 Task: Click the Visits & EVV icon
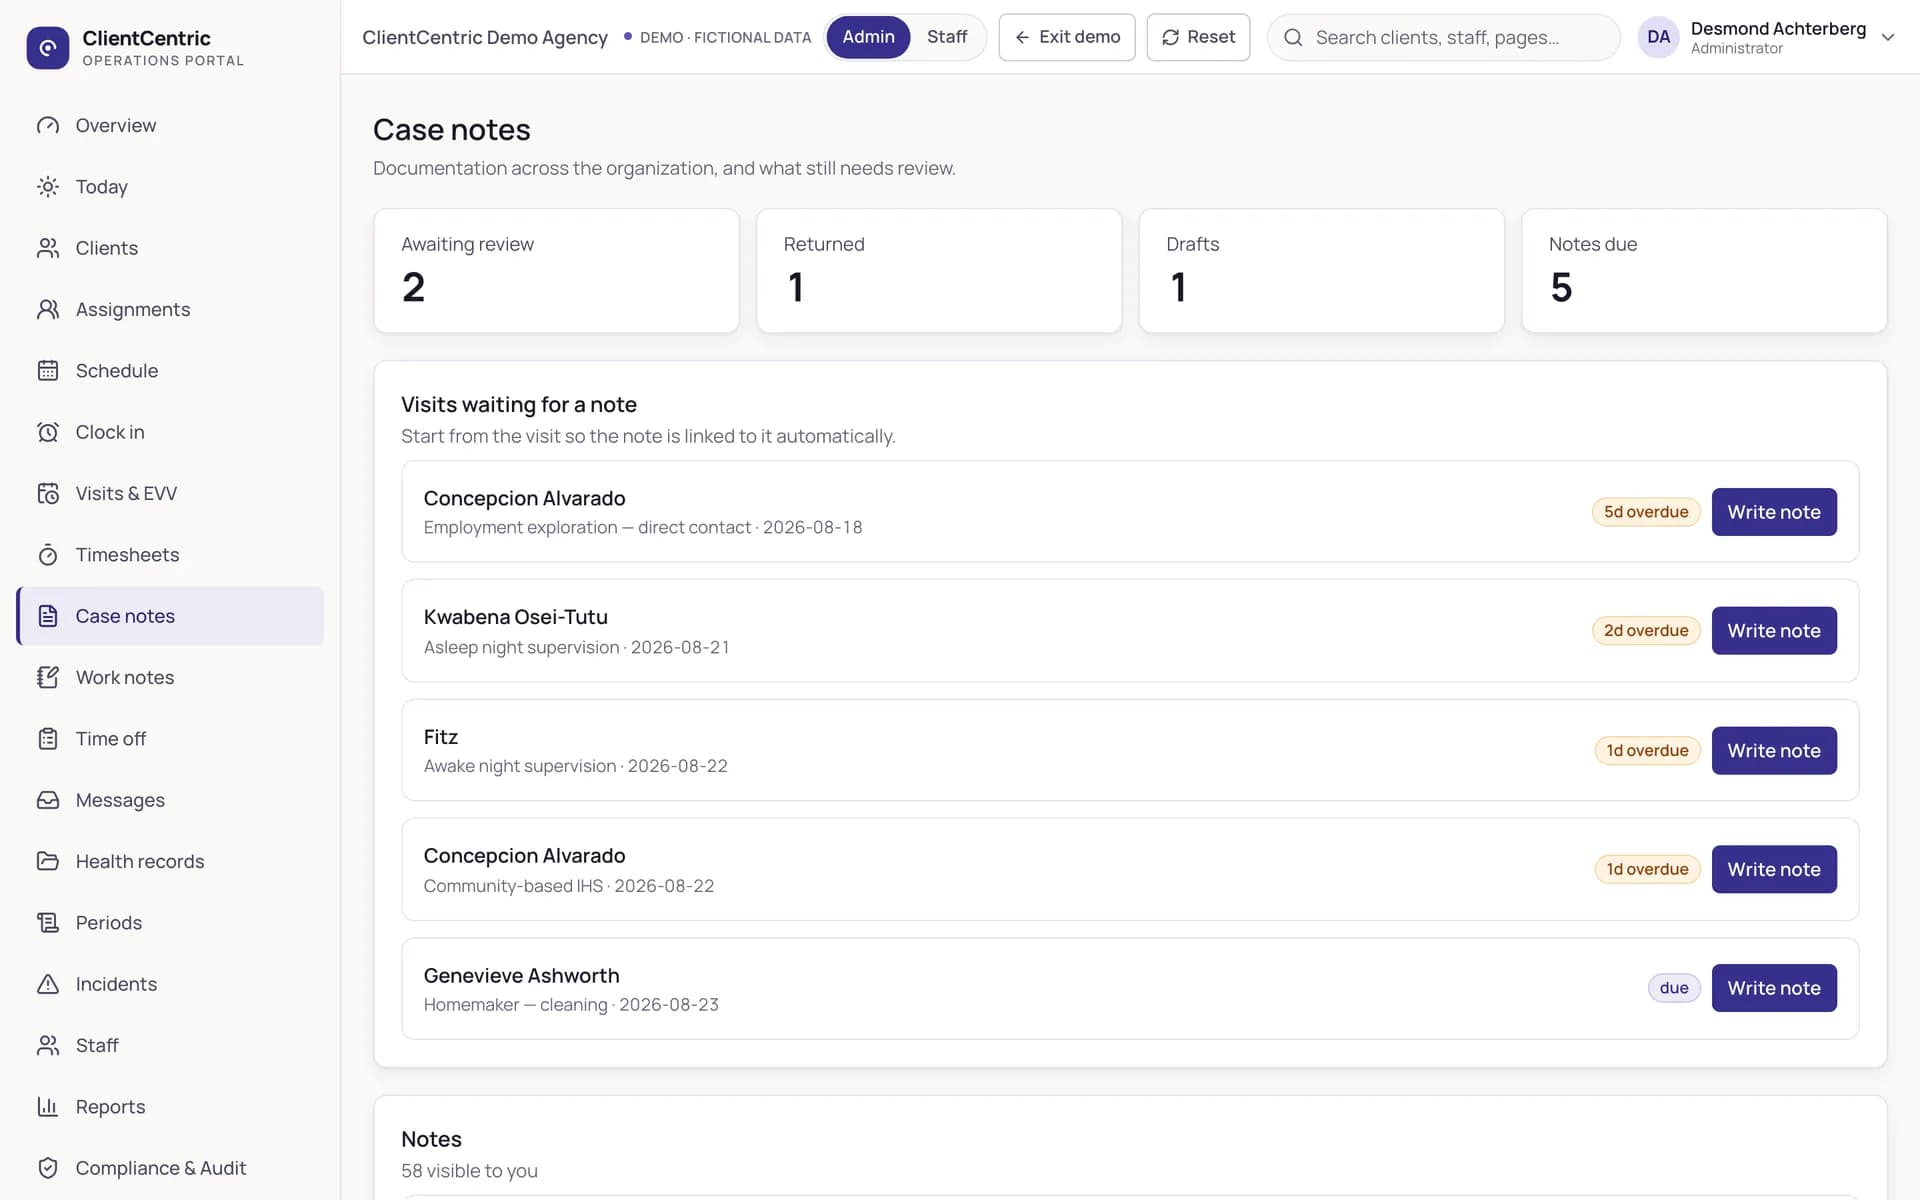(x=48, y=493)
